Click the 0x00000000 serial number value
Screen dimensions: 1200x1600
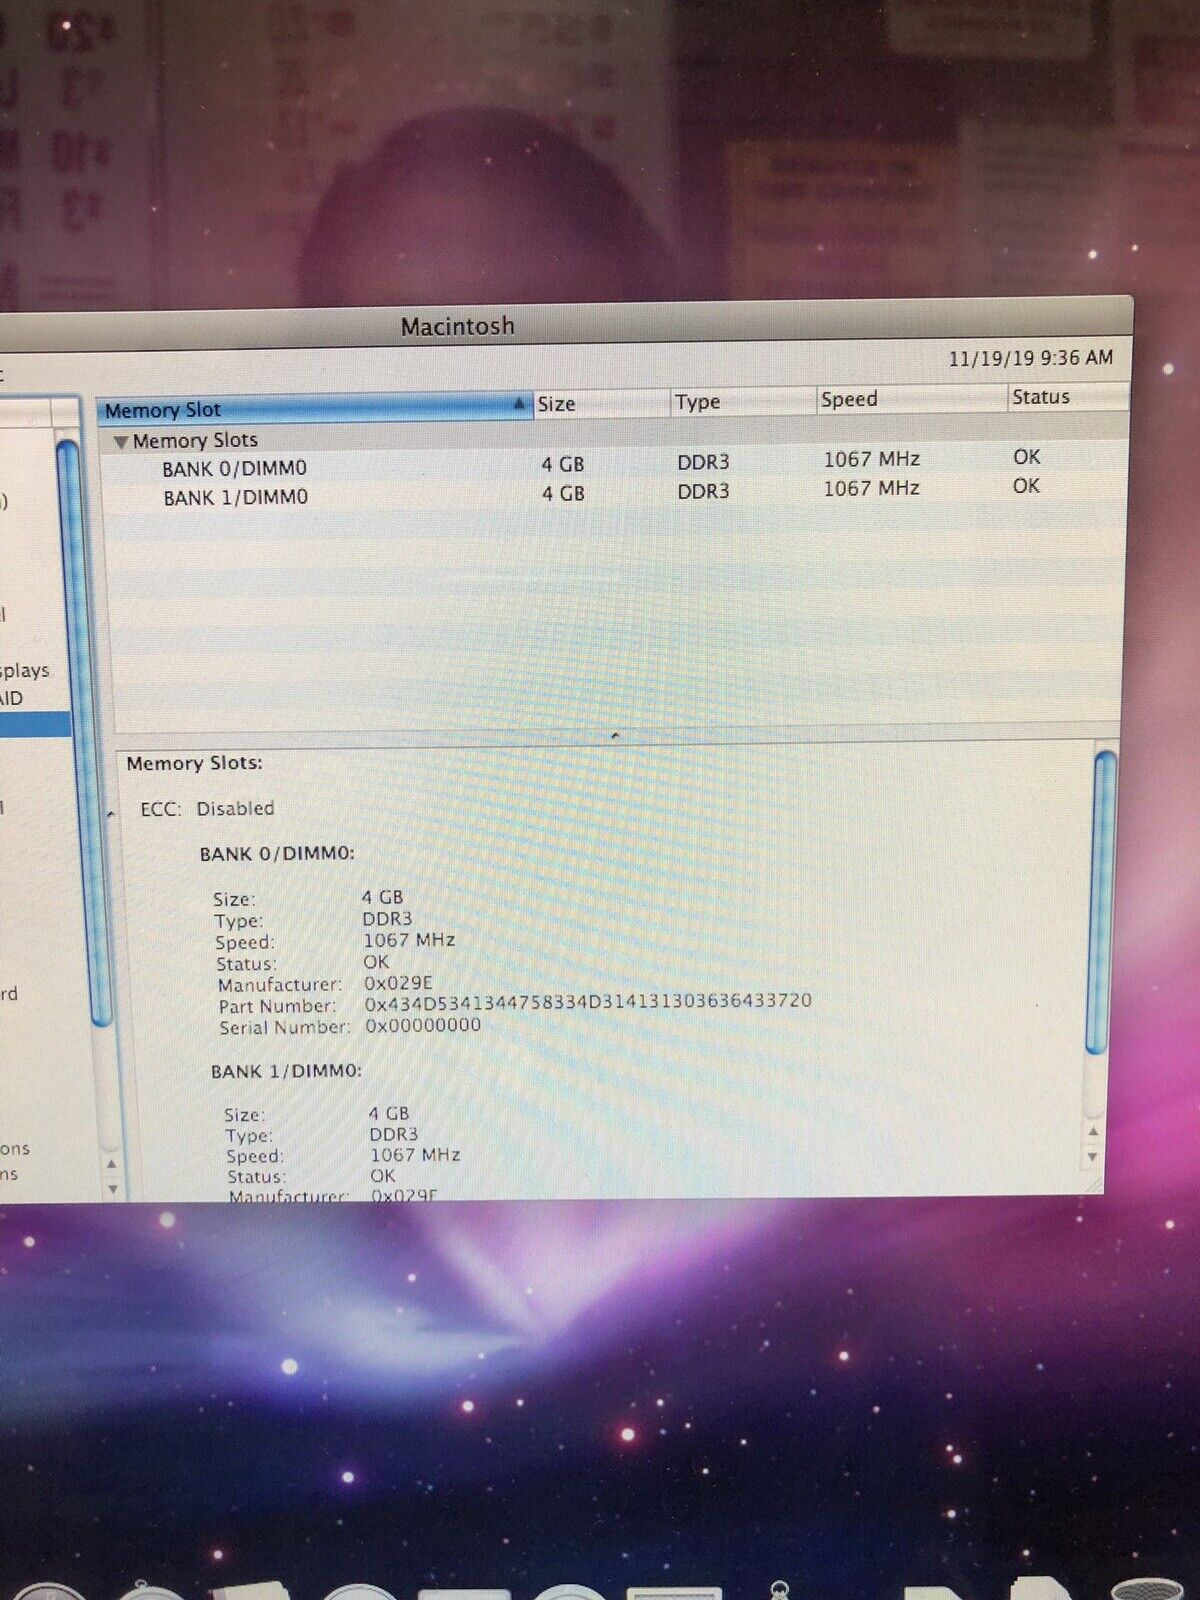pyautogui.click(x=423, y=1026)
